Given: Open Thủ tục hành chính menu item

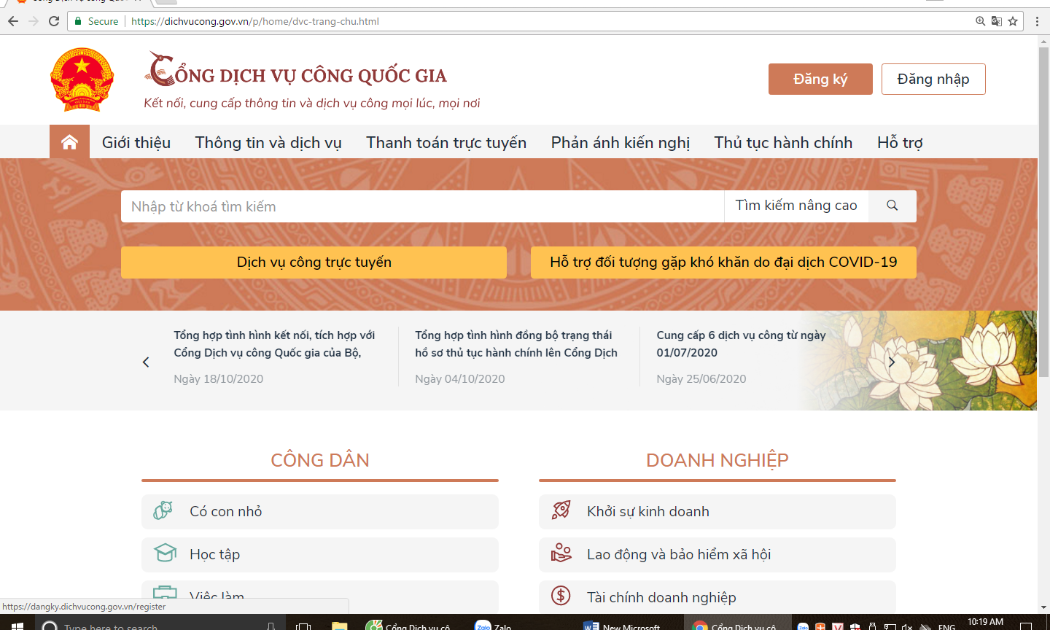Looking at the screenshot, I should (x=783, y=143).
